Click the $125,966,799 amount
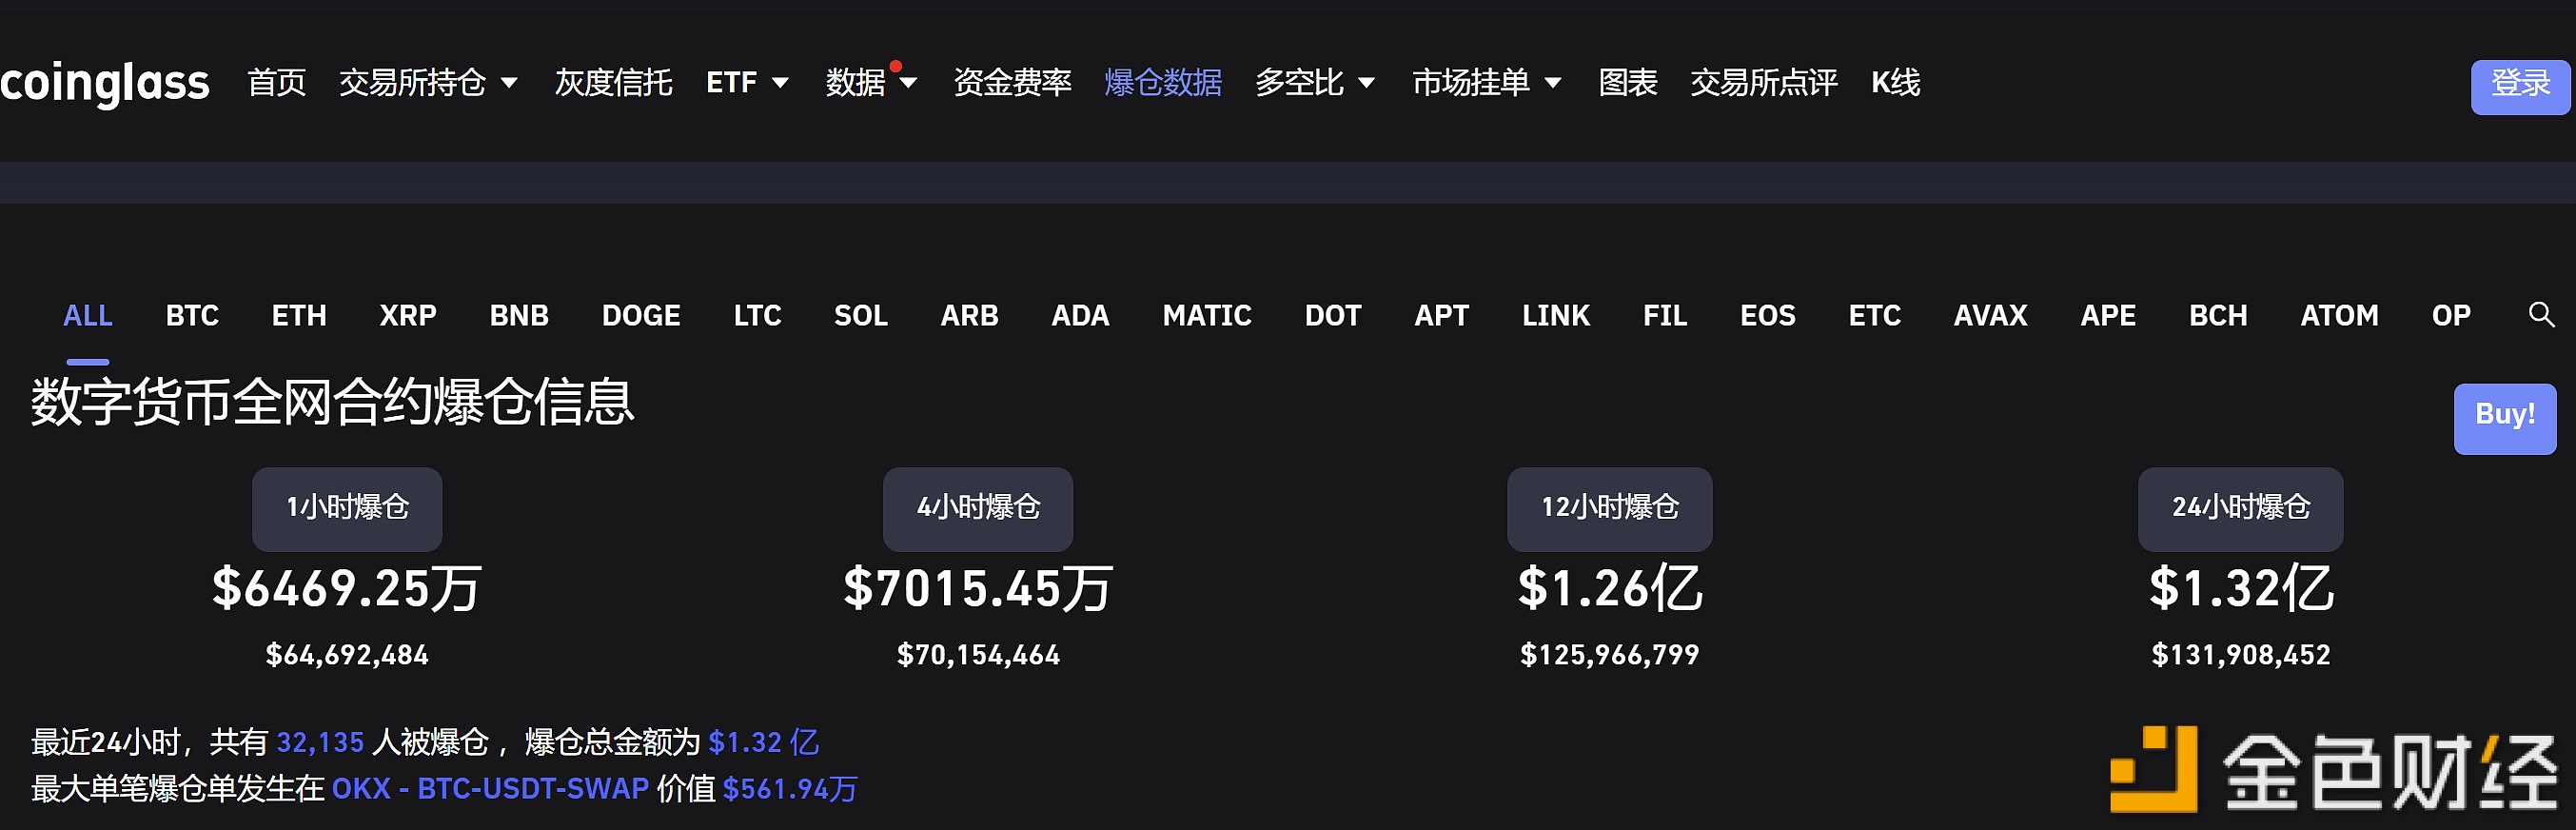 tap(1610, 655)
